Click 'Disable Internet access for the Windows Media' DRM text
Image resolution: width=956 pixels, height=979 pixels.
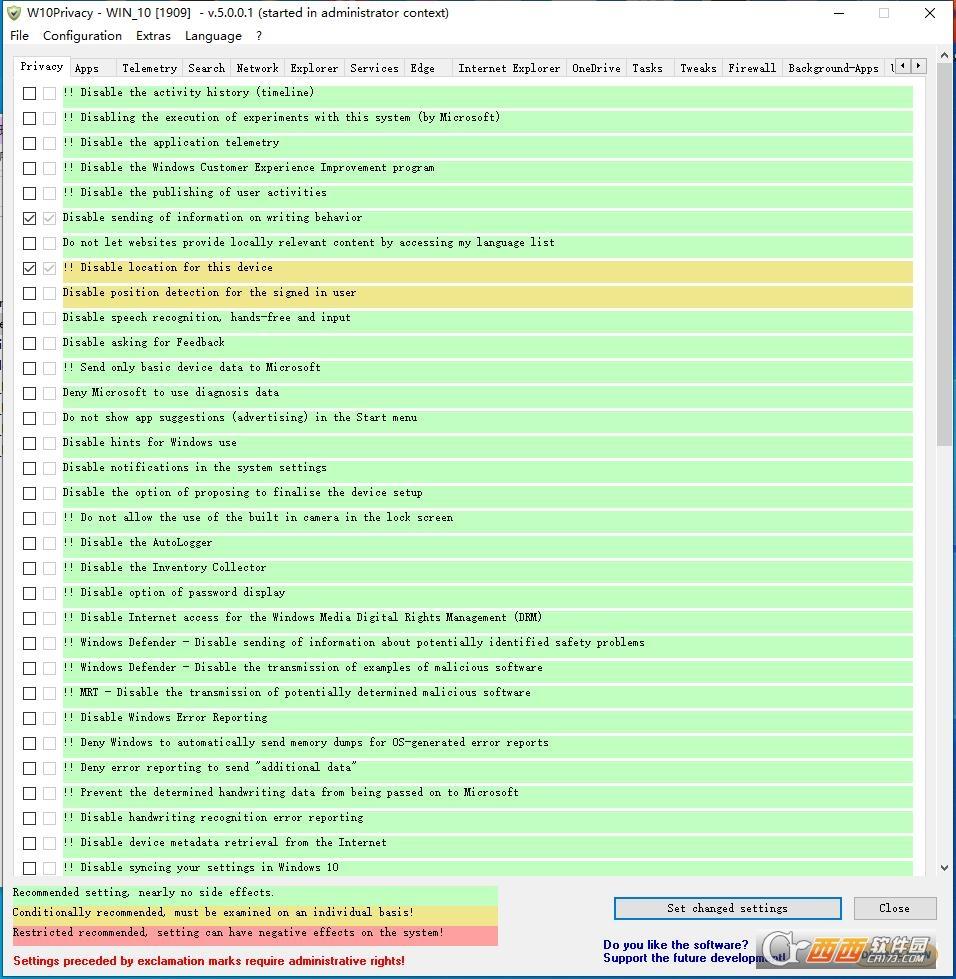(x=302, y=617)
